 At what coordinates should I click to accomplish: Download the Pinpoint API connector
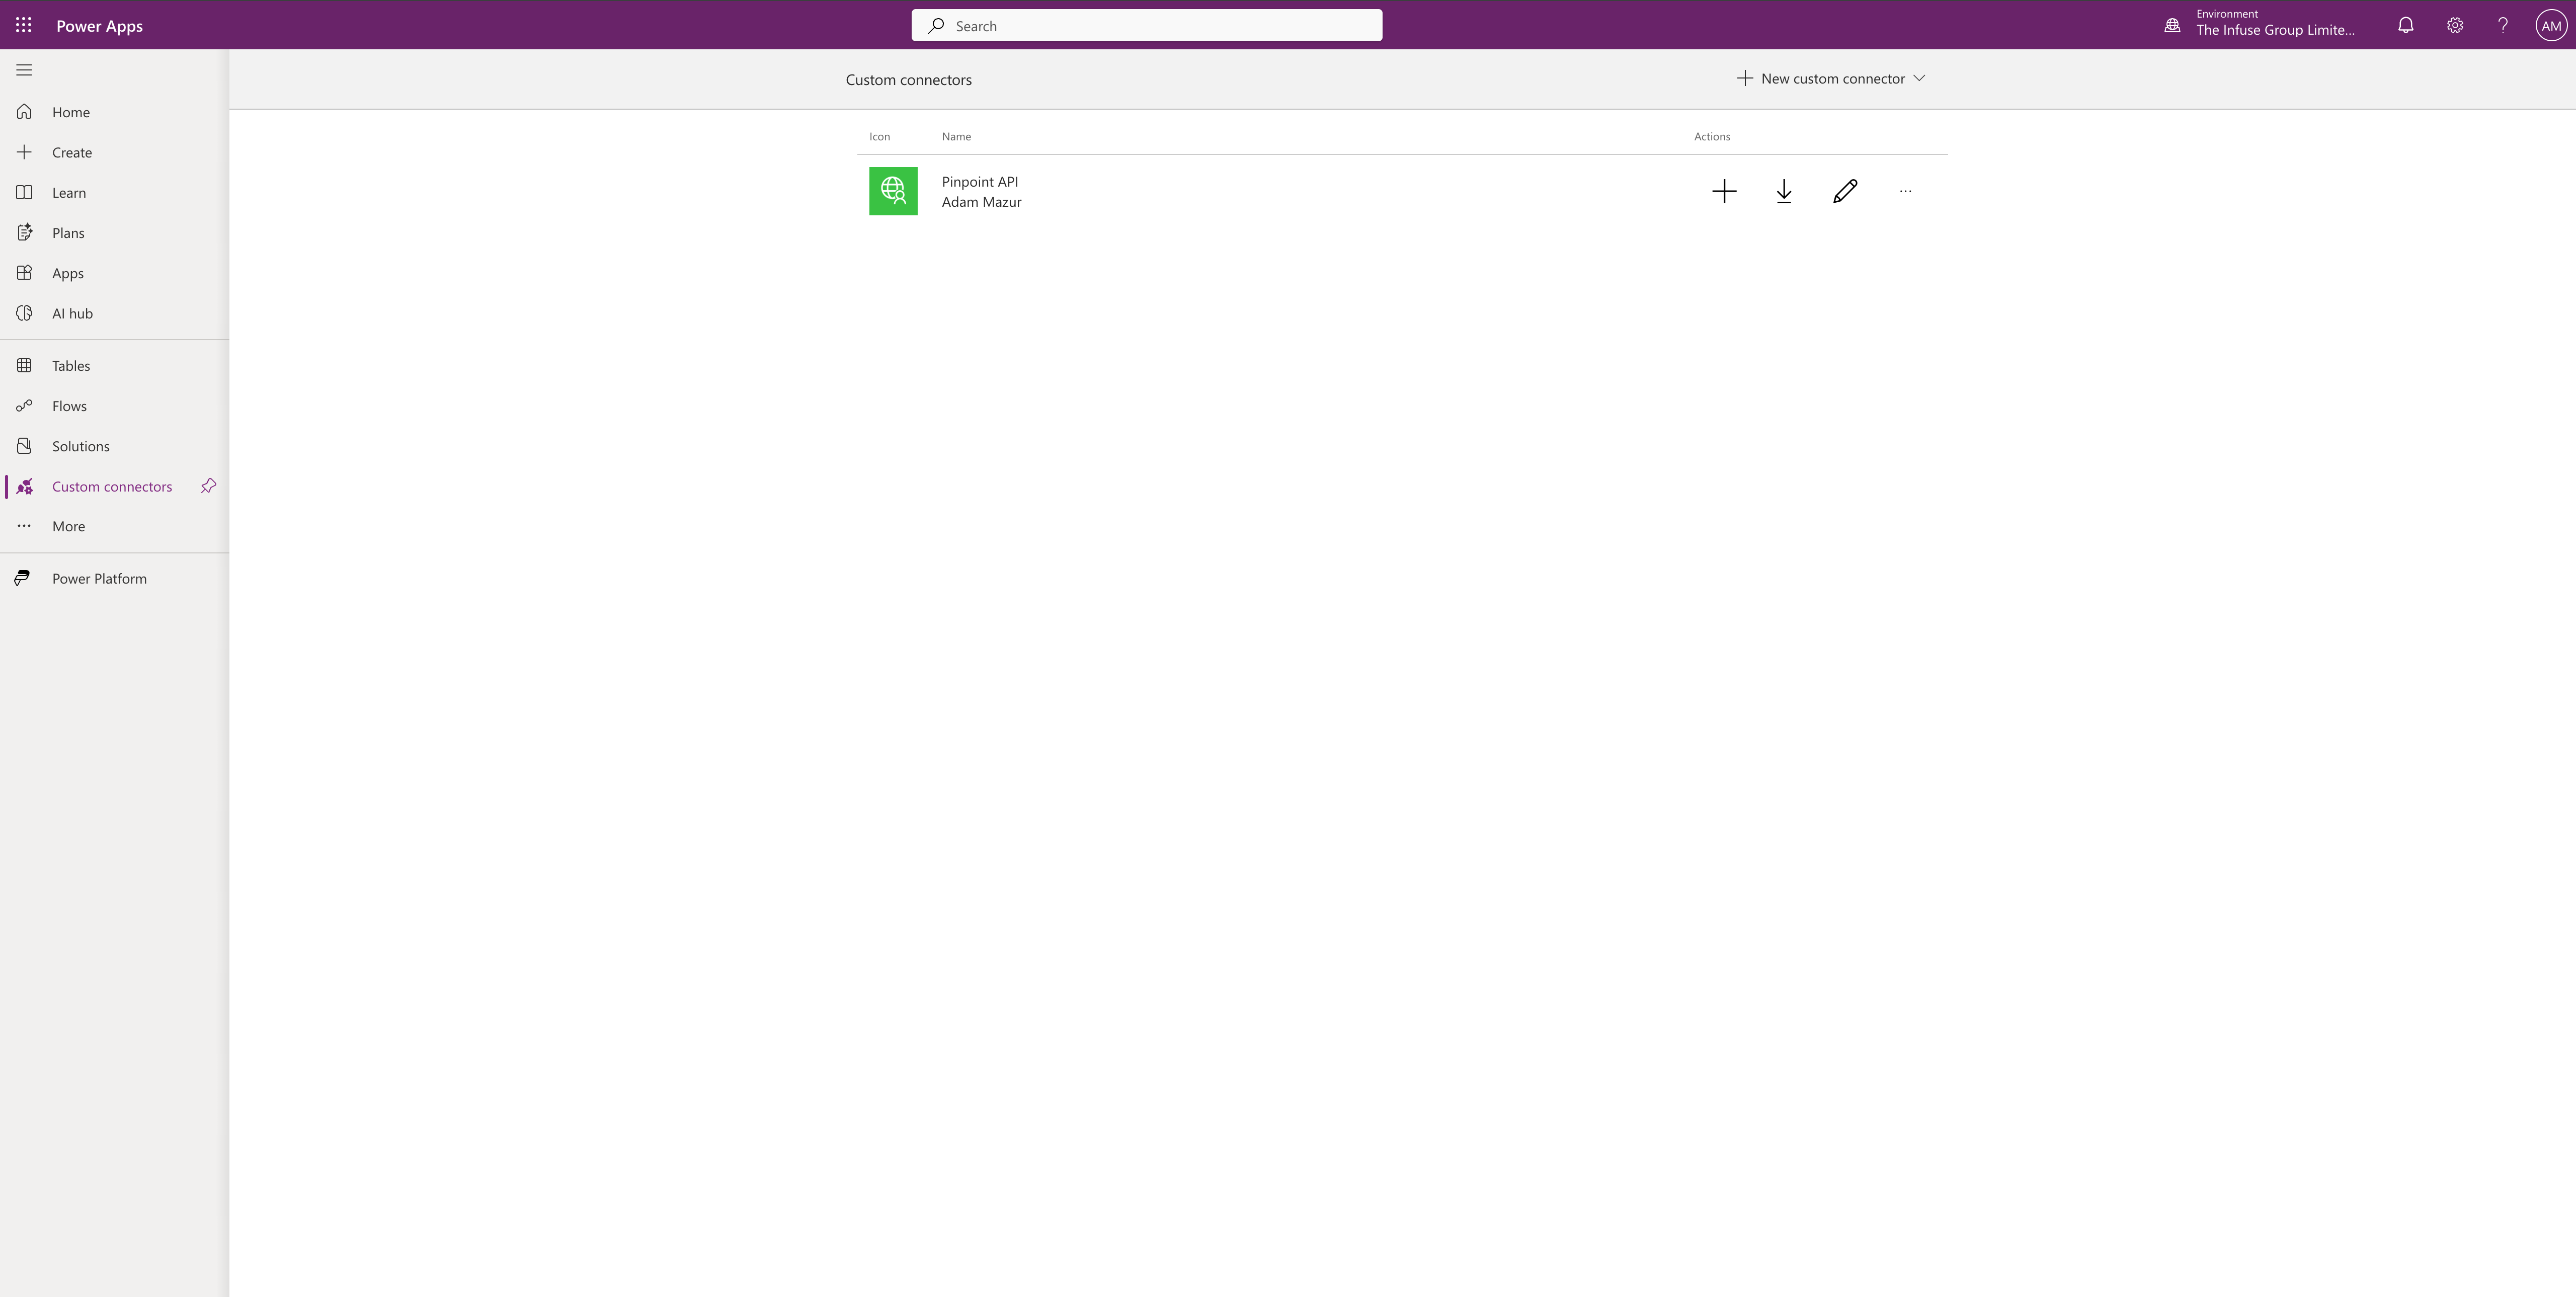pos(1783,191)
